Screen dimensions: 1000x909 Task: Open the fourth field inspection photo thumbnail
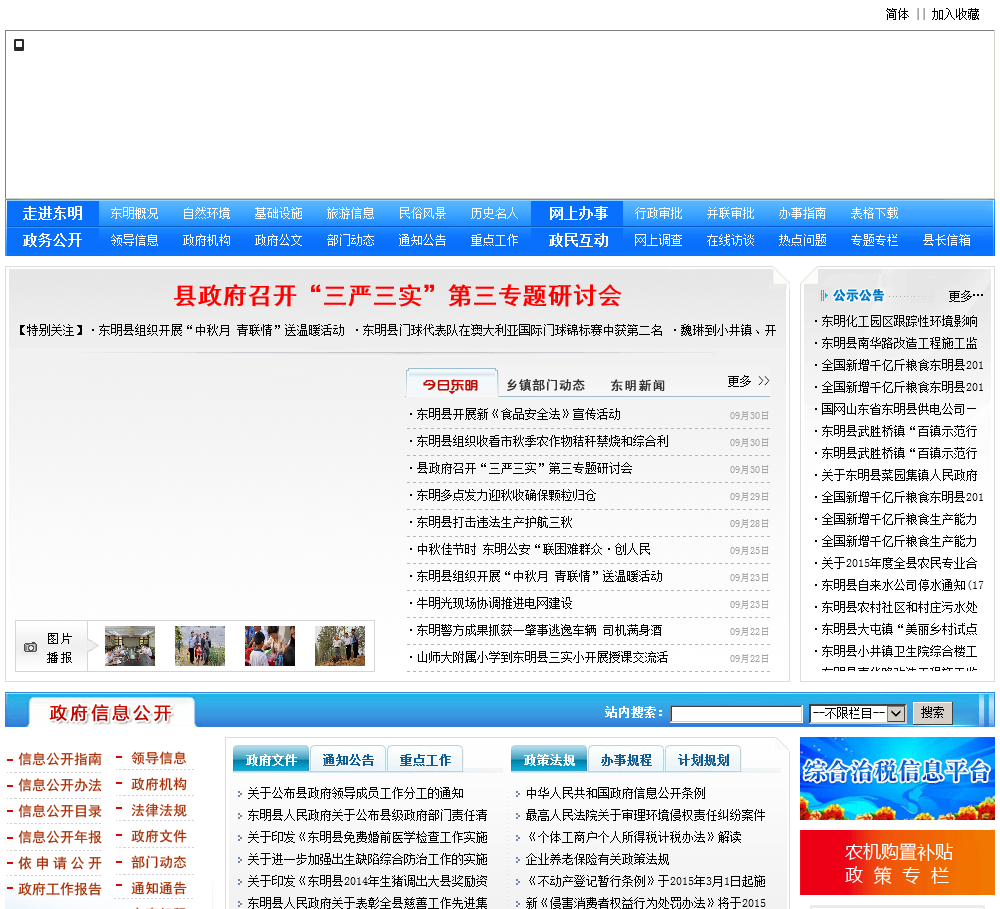coord(340,646)
